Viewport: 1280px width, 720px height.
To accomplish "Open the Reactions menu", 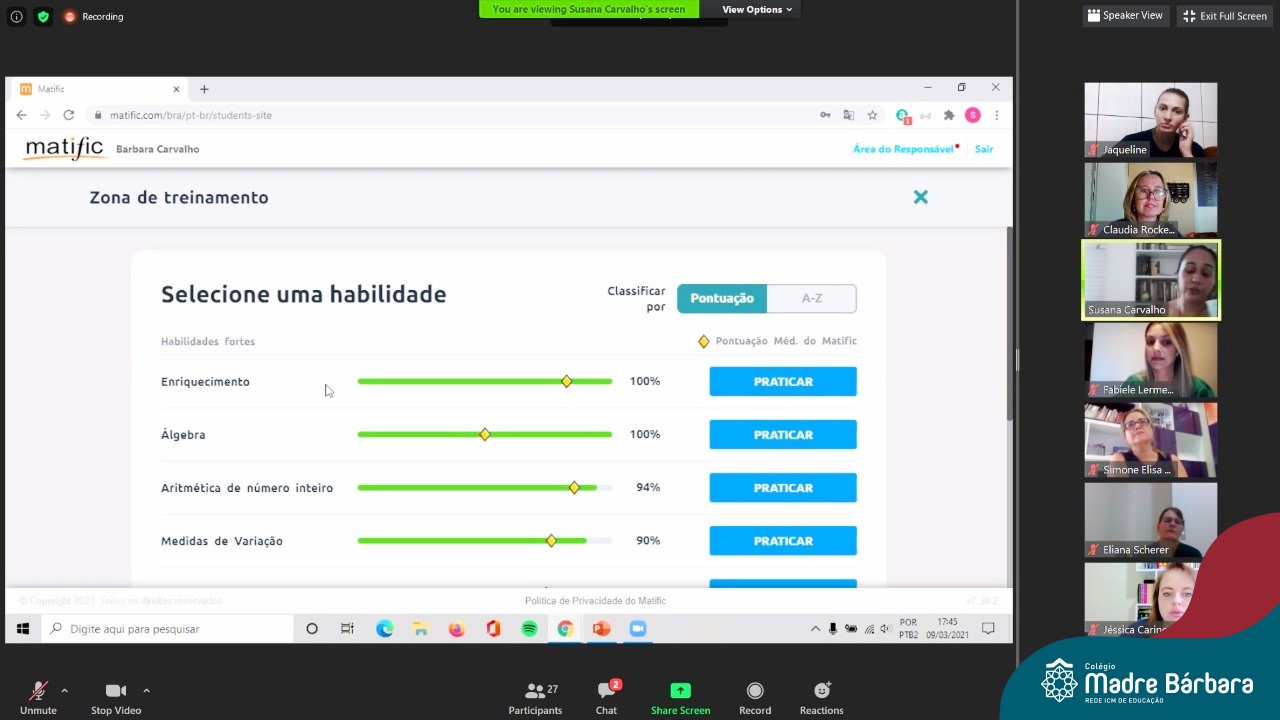I will click(821, 691).
